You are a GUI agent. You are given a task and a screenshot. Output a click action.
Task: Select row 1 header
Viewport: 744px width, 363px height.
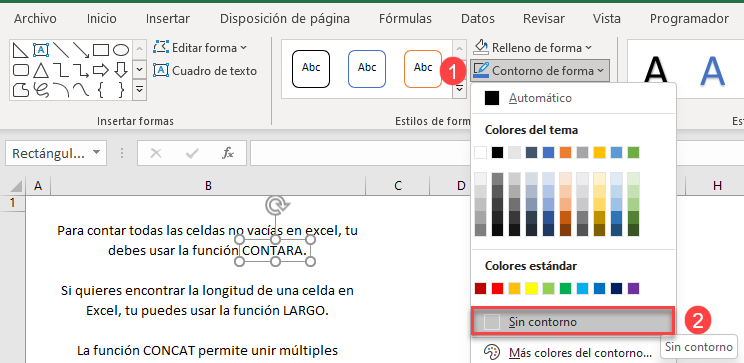[12, 203]
